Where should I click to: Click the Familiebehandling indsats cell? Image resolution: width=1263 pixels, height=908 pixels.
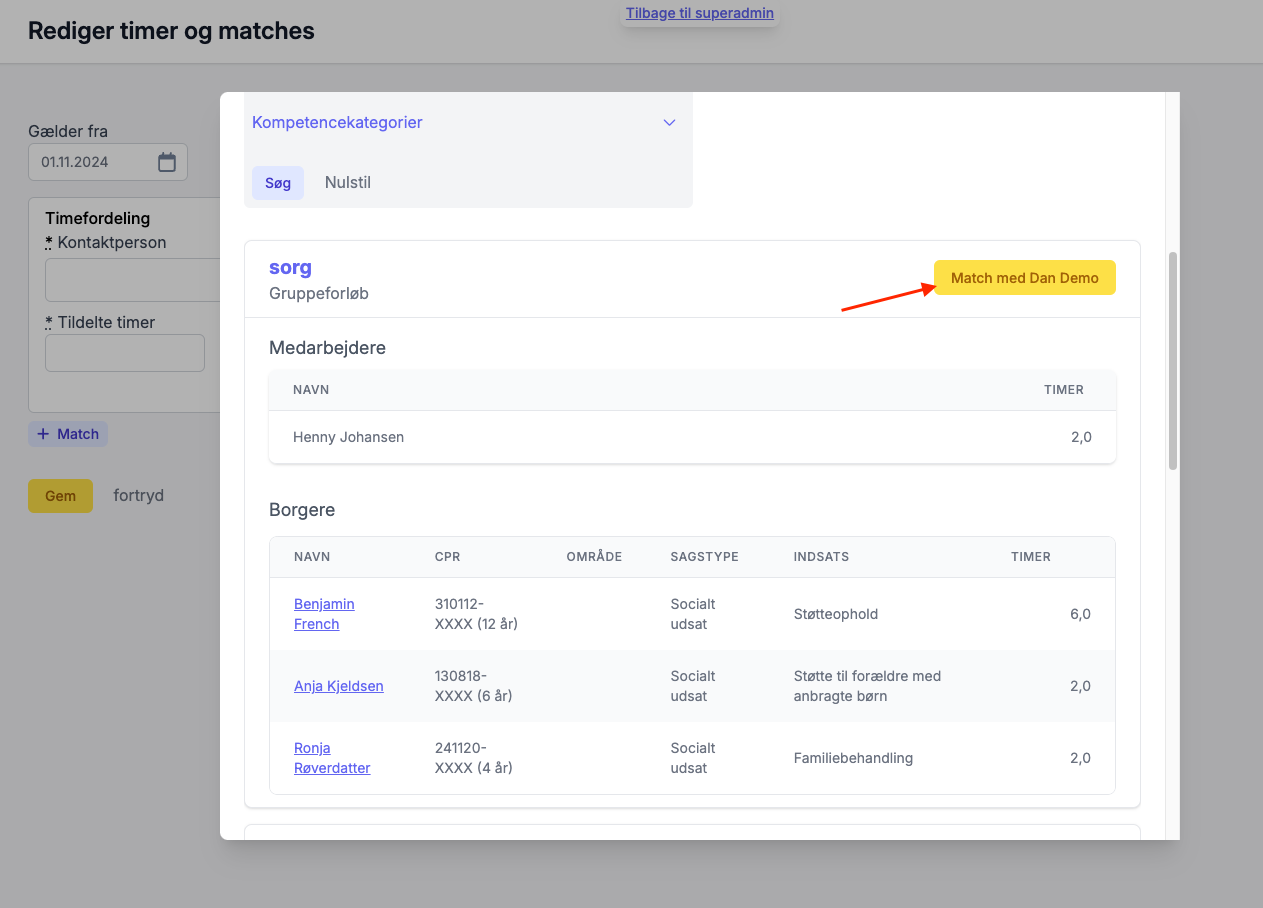pos(853,758)
